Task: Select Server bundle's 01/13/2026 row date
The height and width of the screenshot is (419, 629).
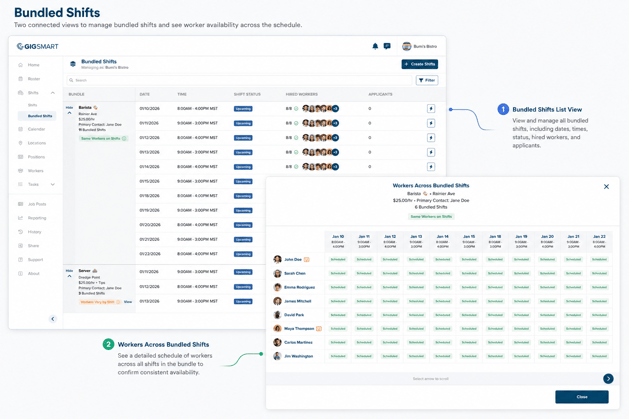Action: click(x=150, y=301)
